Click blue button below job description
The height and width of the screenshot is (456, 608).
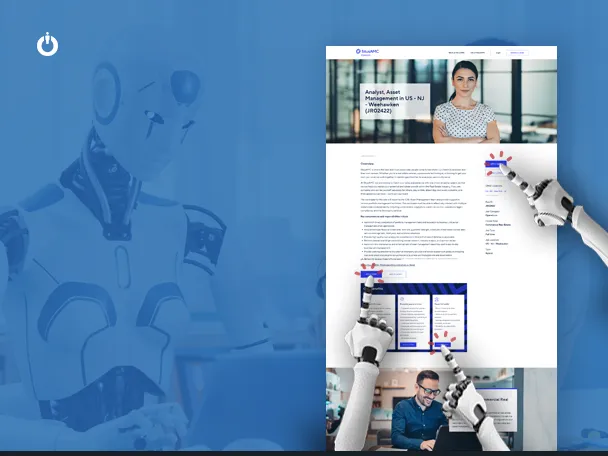point(371,274)
